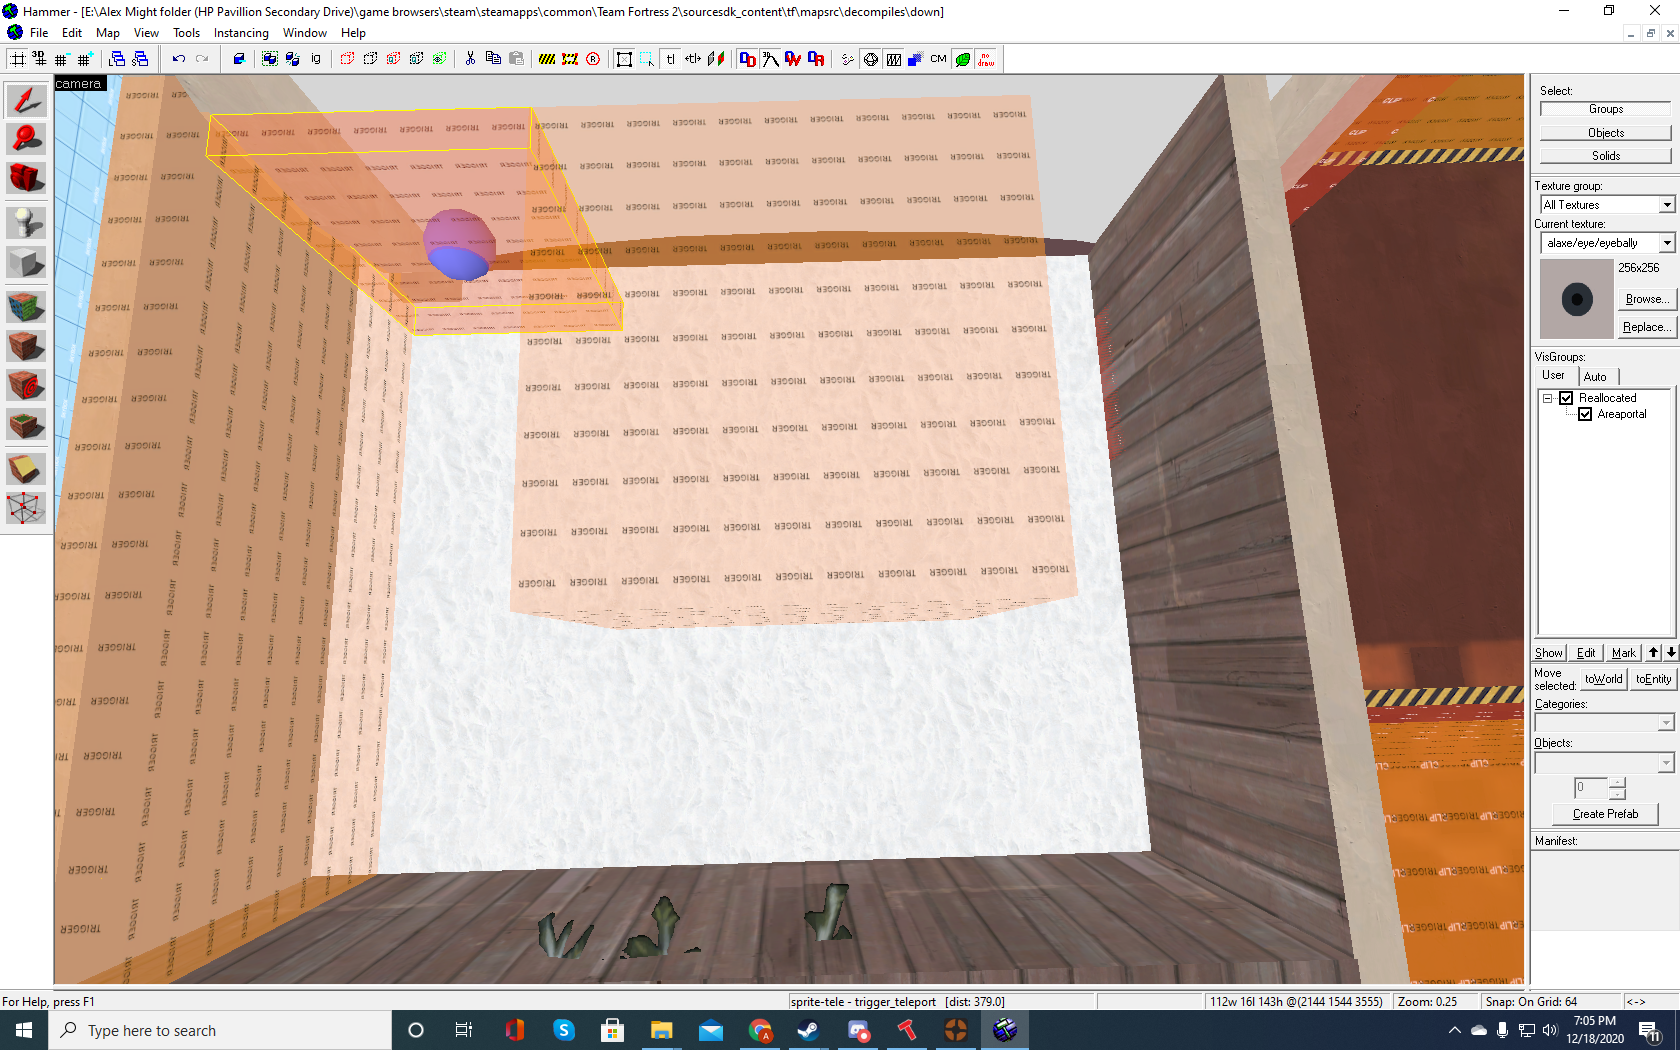The height and width of the screenshot is (1050, 1680).
Task: Move visgroup up with the up arrow
Action: 1654,653
